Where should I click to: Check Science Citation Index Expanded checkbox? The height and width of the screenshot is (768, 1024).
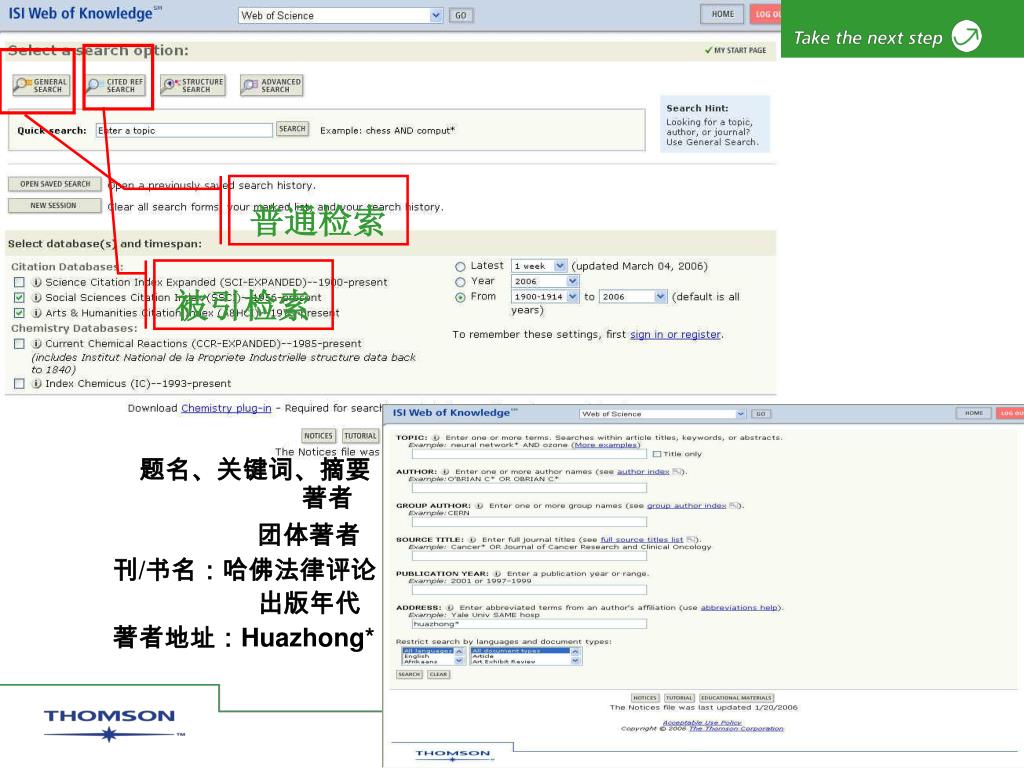coord(19,282)
